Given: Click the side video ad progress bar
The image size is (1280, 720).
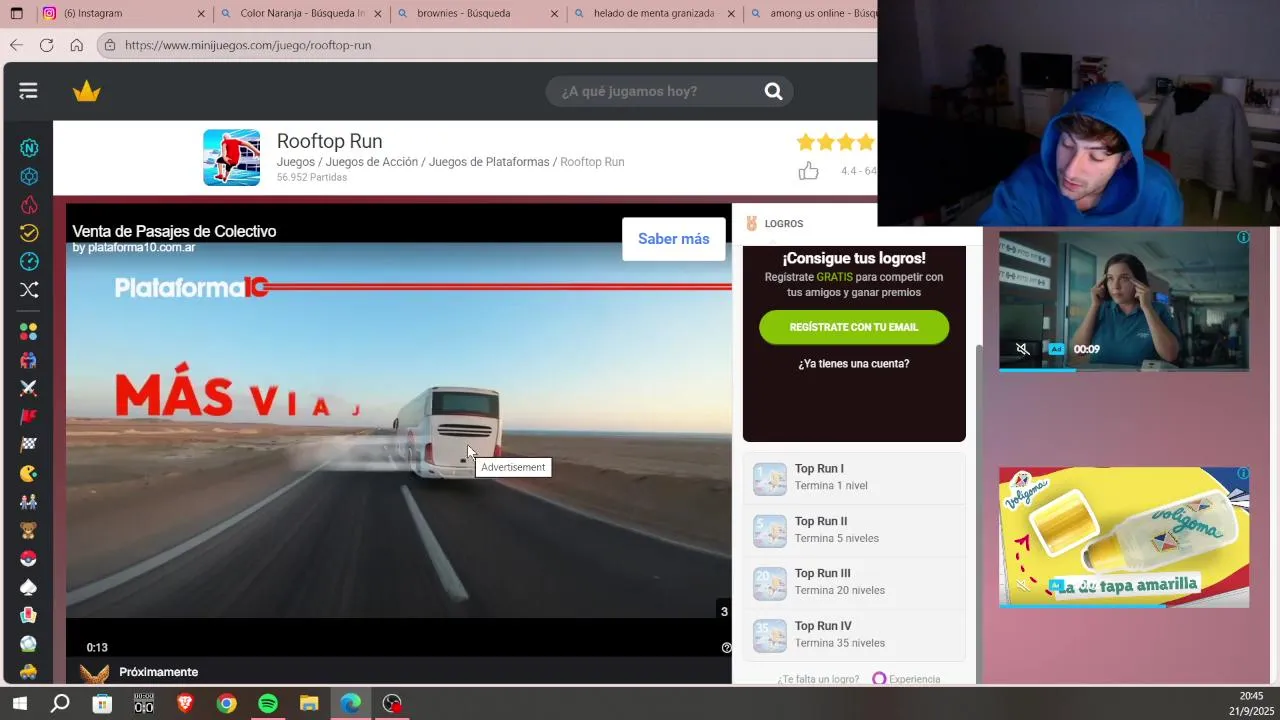Looking at the screenshot, I should click(1123, 369).
